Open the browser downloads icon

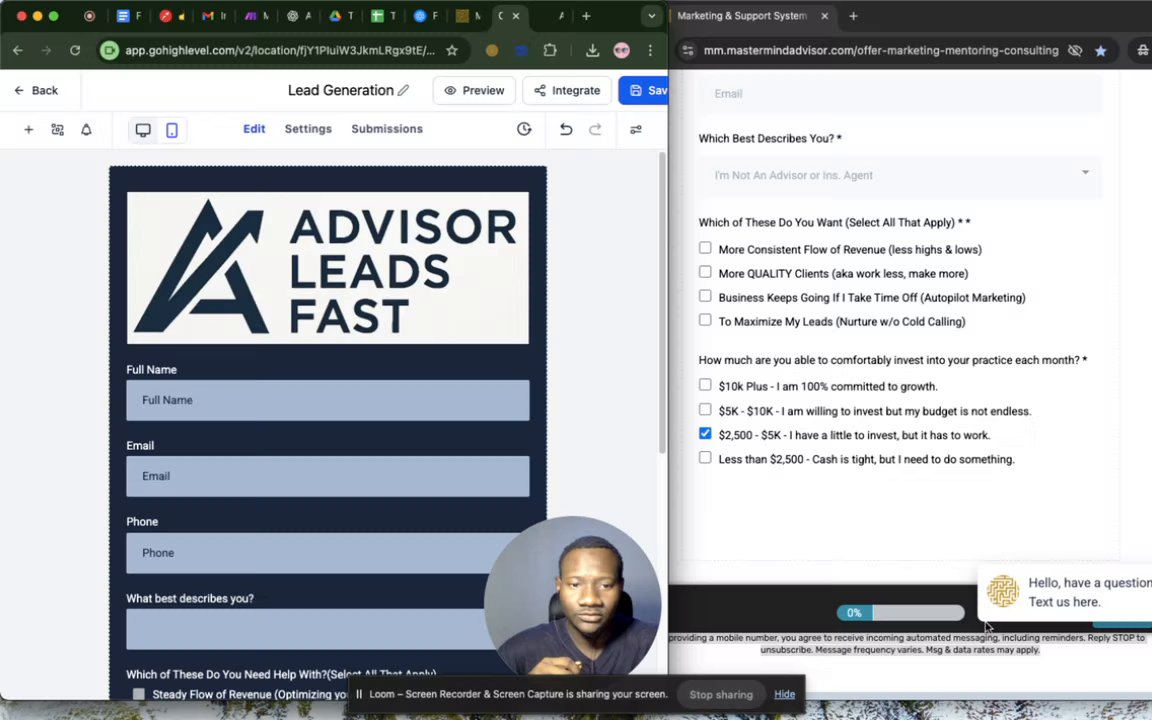592,50
